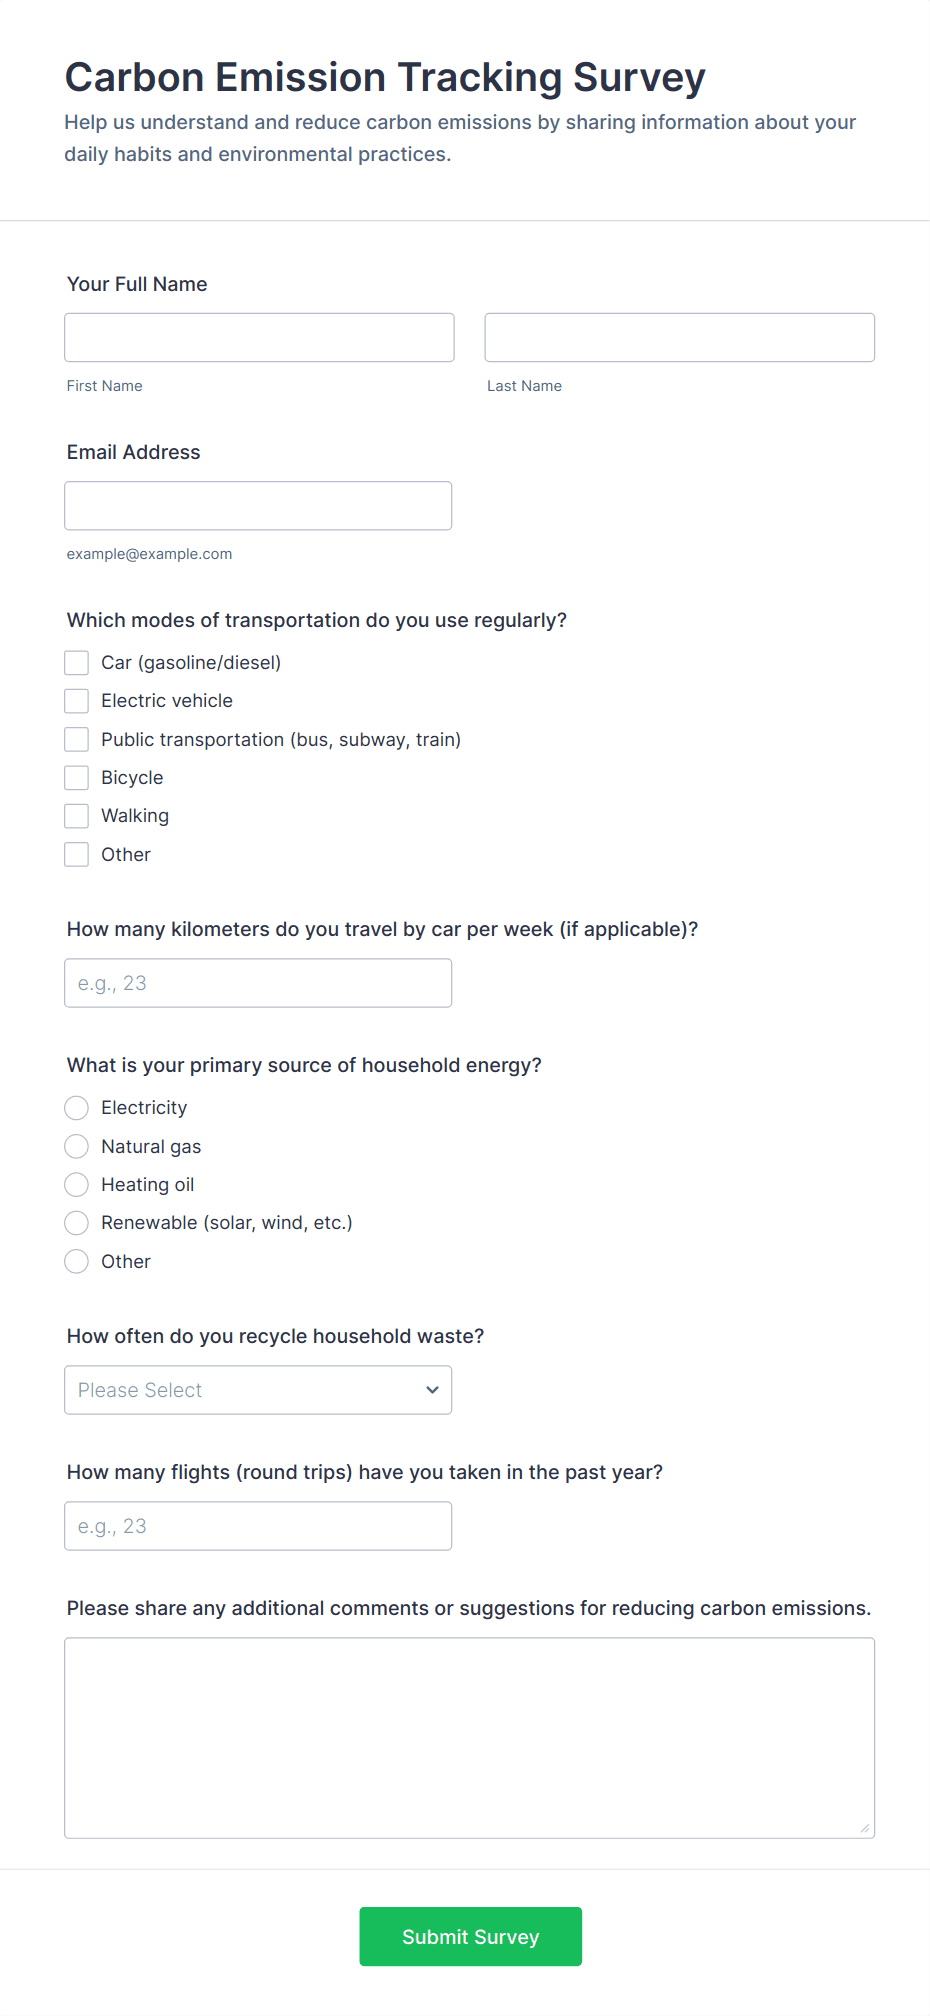The image size is (930, 2016).
Task: Click the Last Name input field
Action: click(679, 338)
